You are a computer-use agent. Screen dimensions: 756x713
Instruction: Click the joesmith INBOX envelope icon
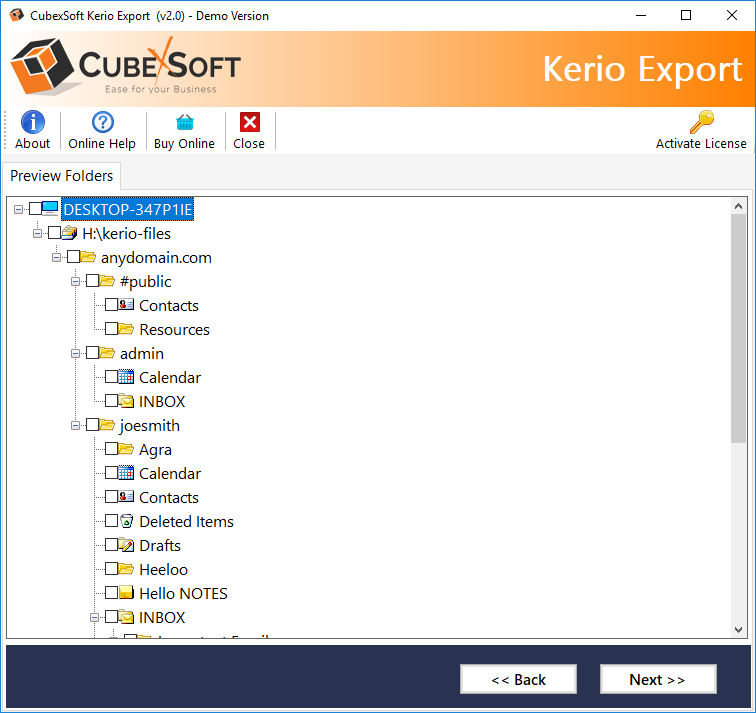point(126,617)
